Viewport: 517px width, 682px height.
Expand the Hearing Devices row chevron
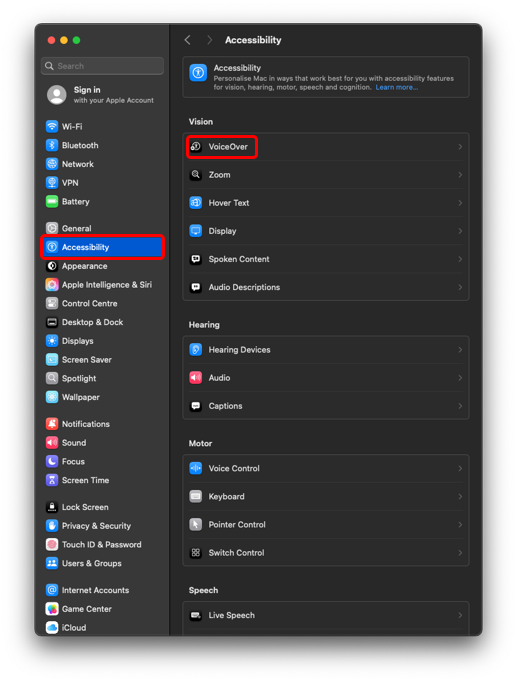pos(460,350)
